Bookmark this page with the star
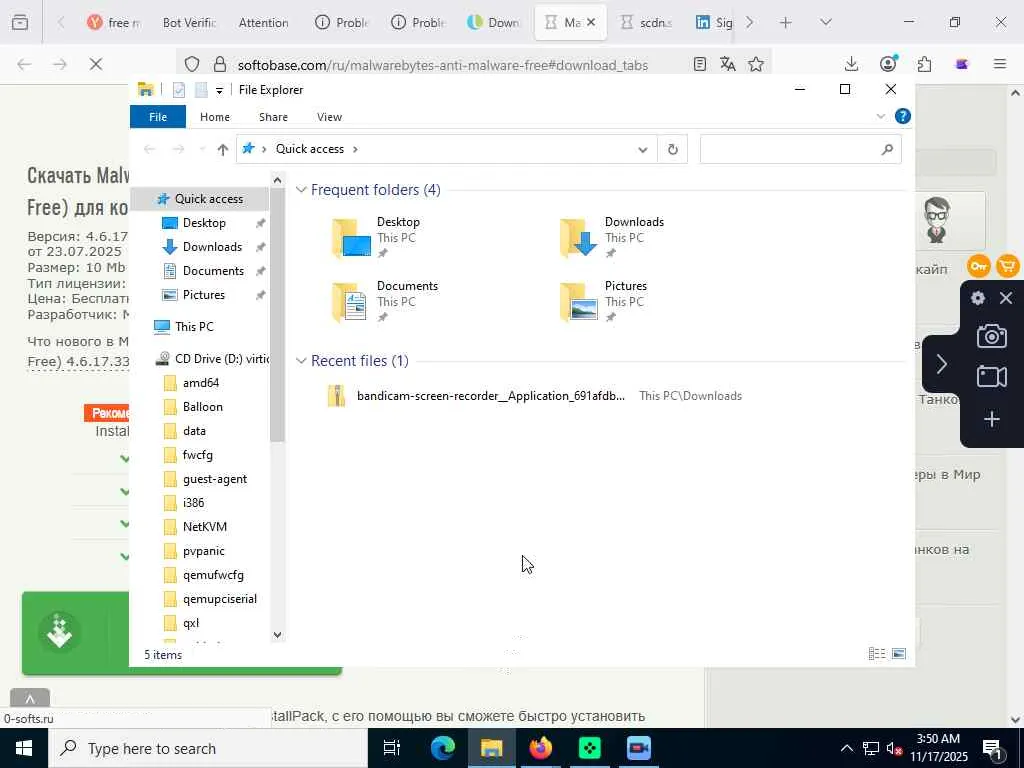 pos(756,64)
